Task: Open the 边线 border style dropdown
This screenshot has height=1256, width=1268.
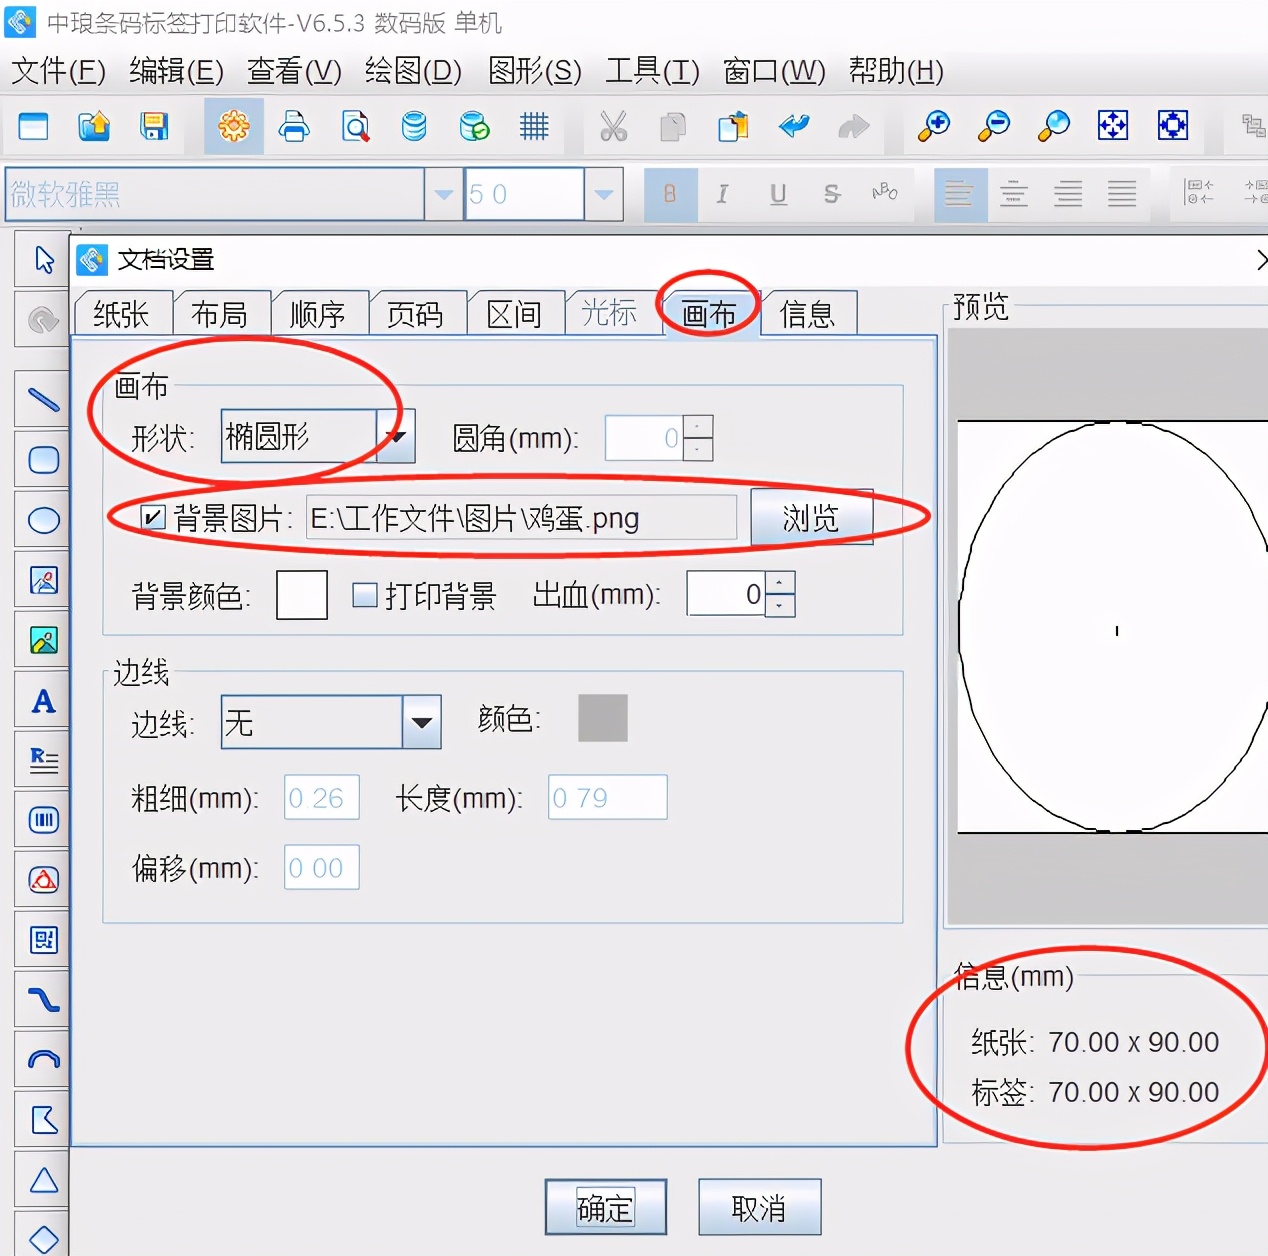Action: point(424,722)
